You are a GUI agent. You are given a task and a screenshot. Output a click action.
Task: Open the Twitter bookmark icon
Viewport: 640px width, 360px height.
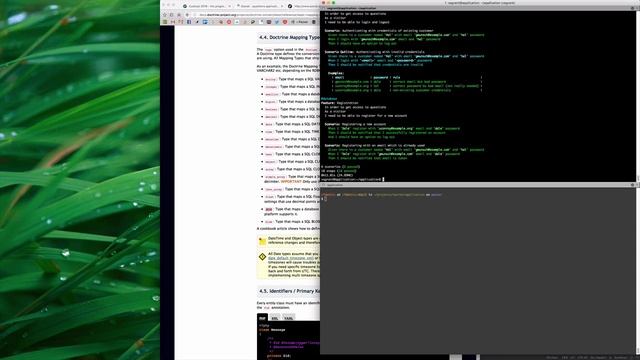pos(277,22)
